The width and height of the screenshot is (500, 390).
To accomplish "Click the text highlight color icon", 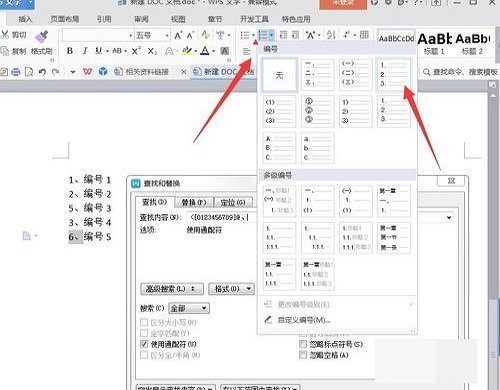I will (x=187, y=51).
